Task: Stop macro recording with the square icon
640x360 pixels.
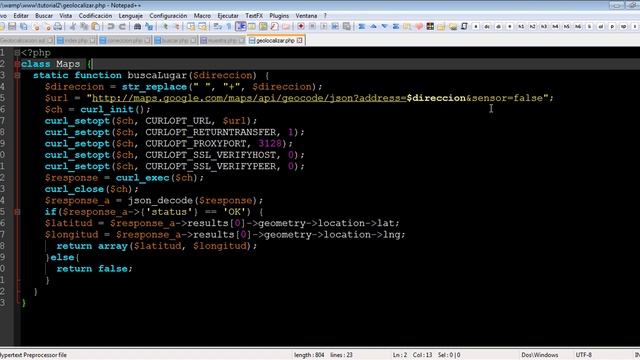Action: [312, 27]
